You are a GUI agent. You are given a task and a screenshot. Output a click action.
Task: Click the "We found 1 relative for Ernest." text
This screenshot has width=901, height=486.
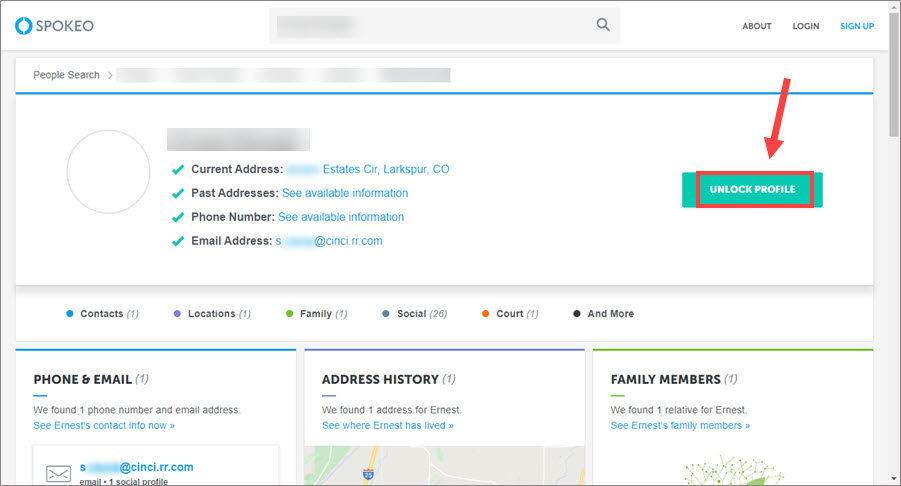[x=679, y=410]
